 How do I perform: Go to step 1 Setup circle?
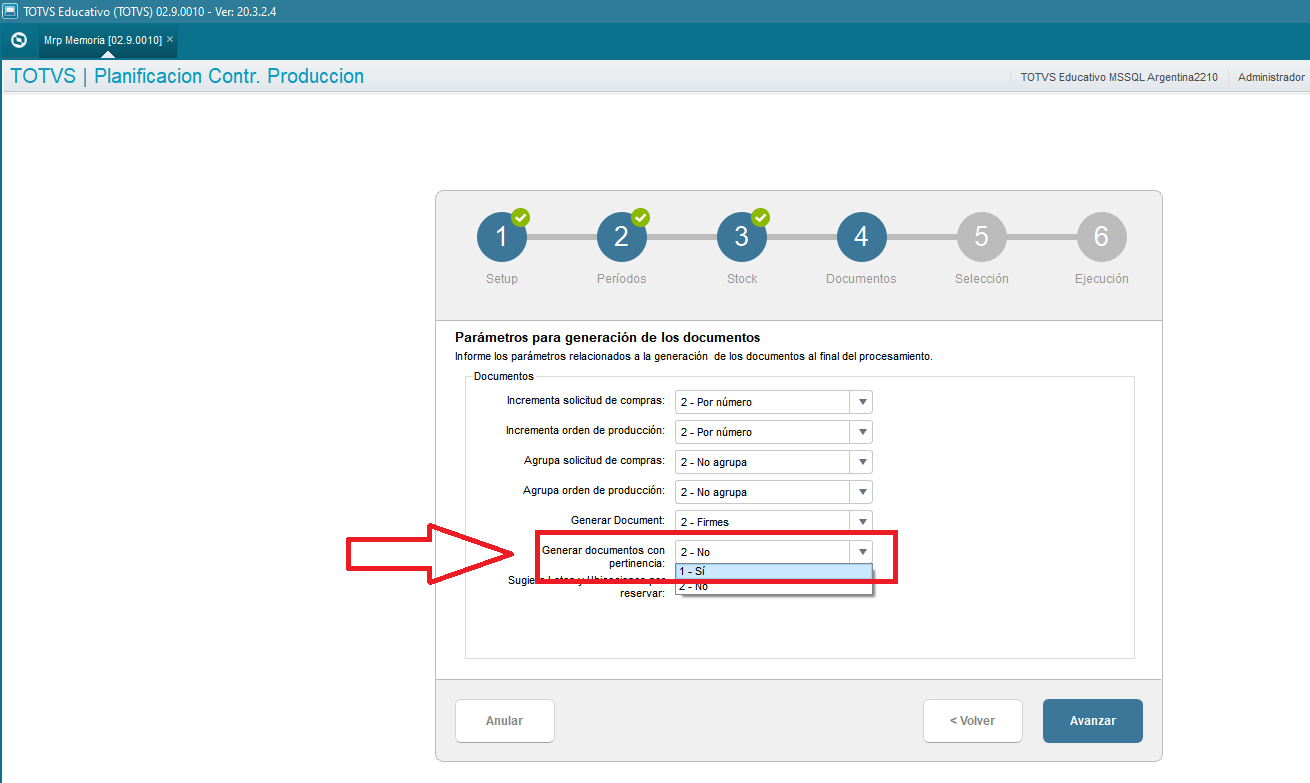pos(502,237)
